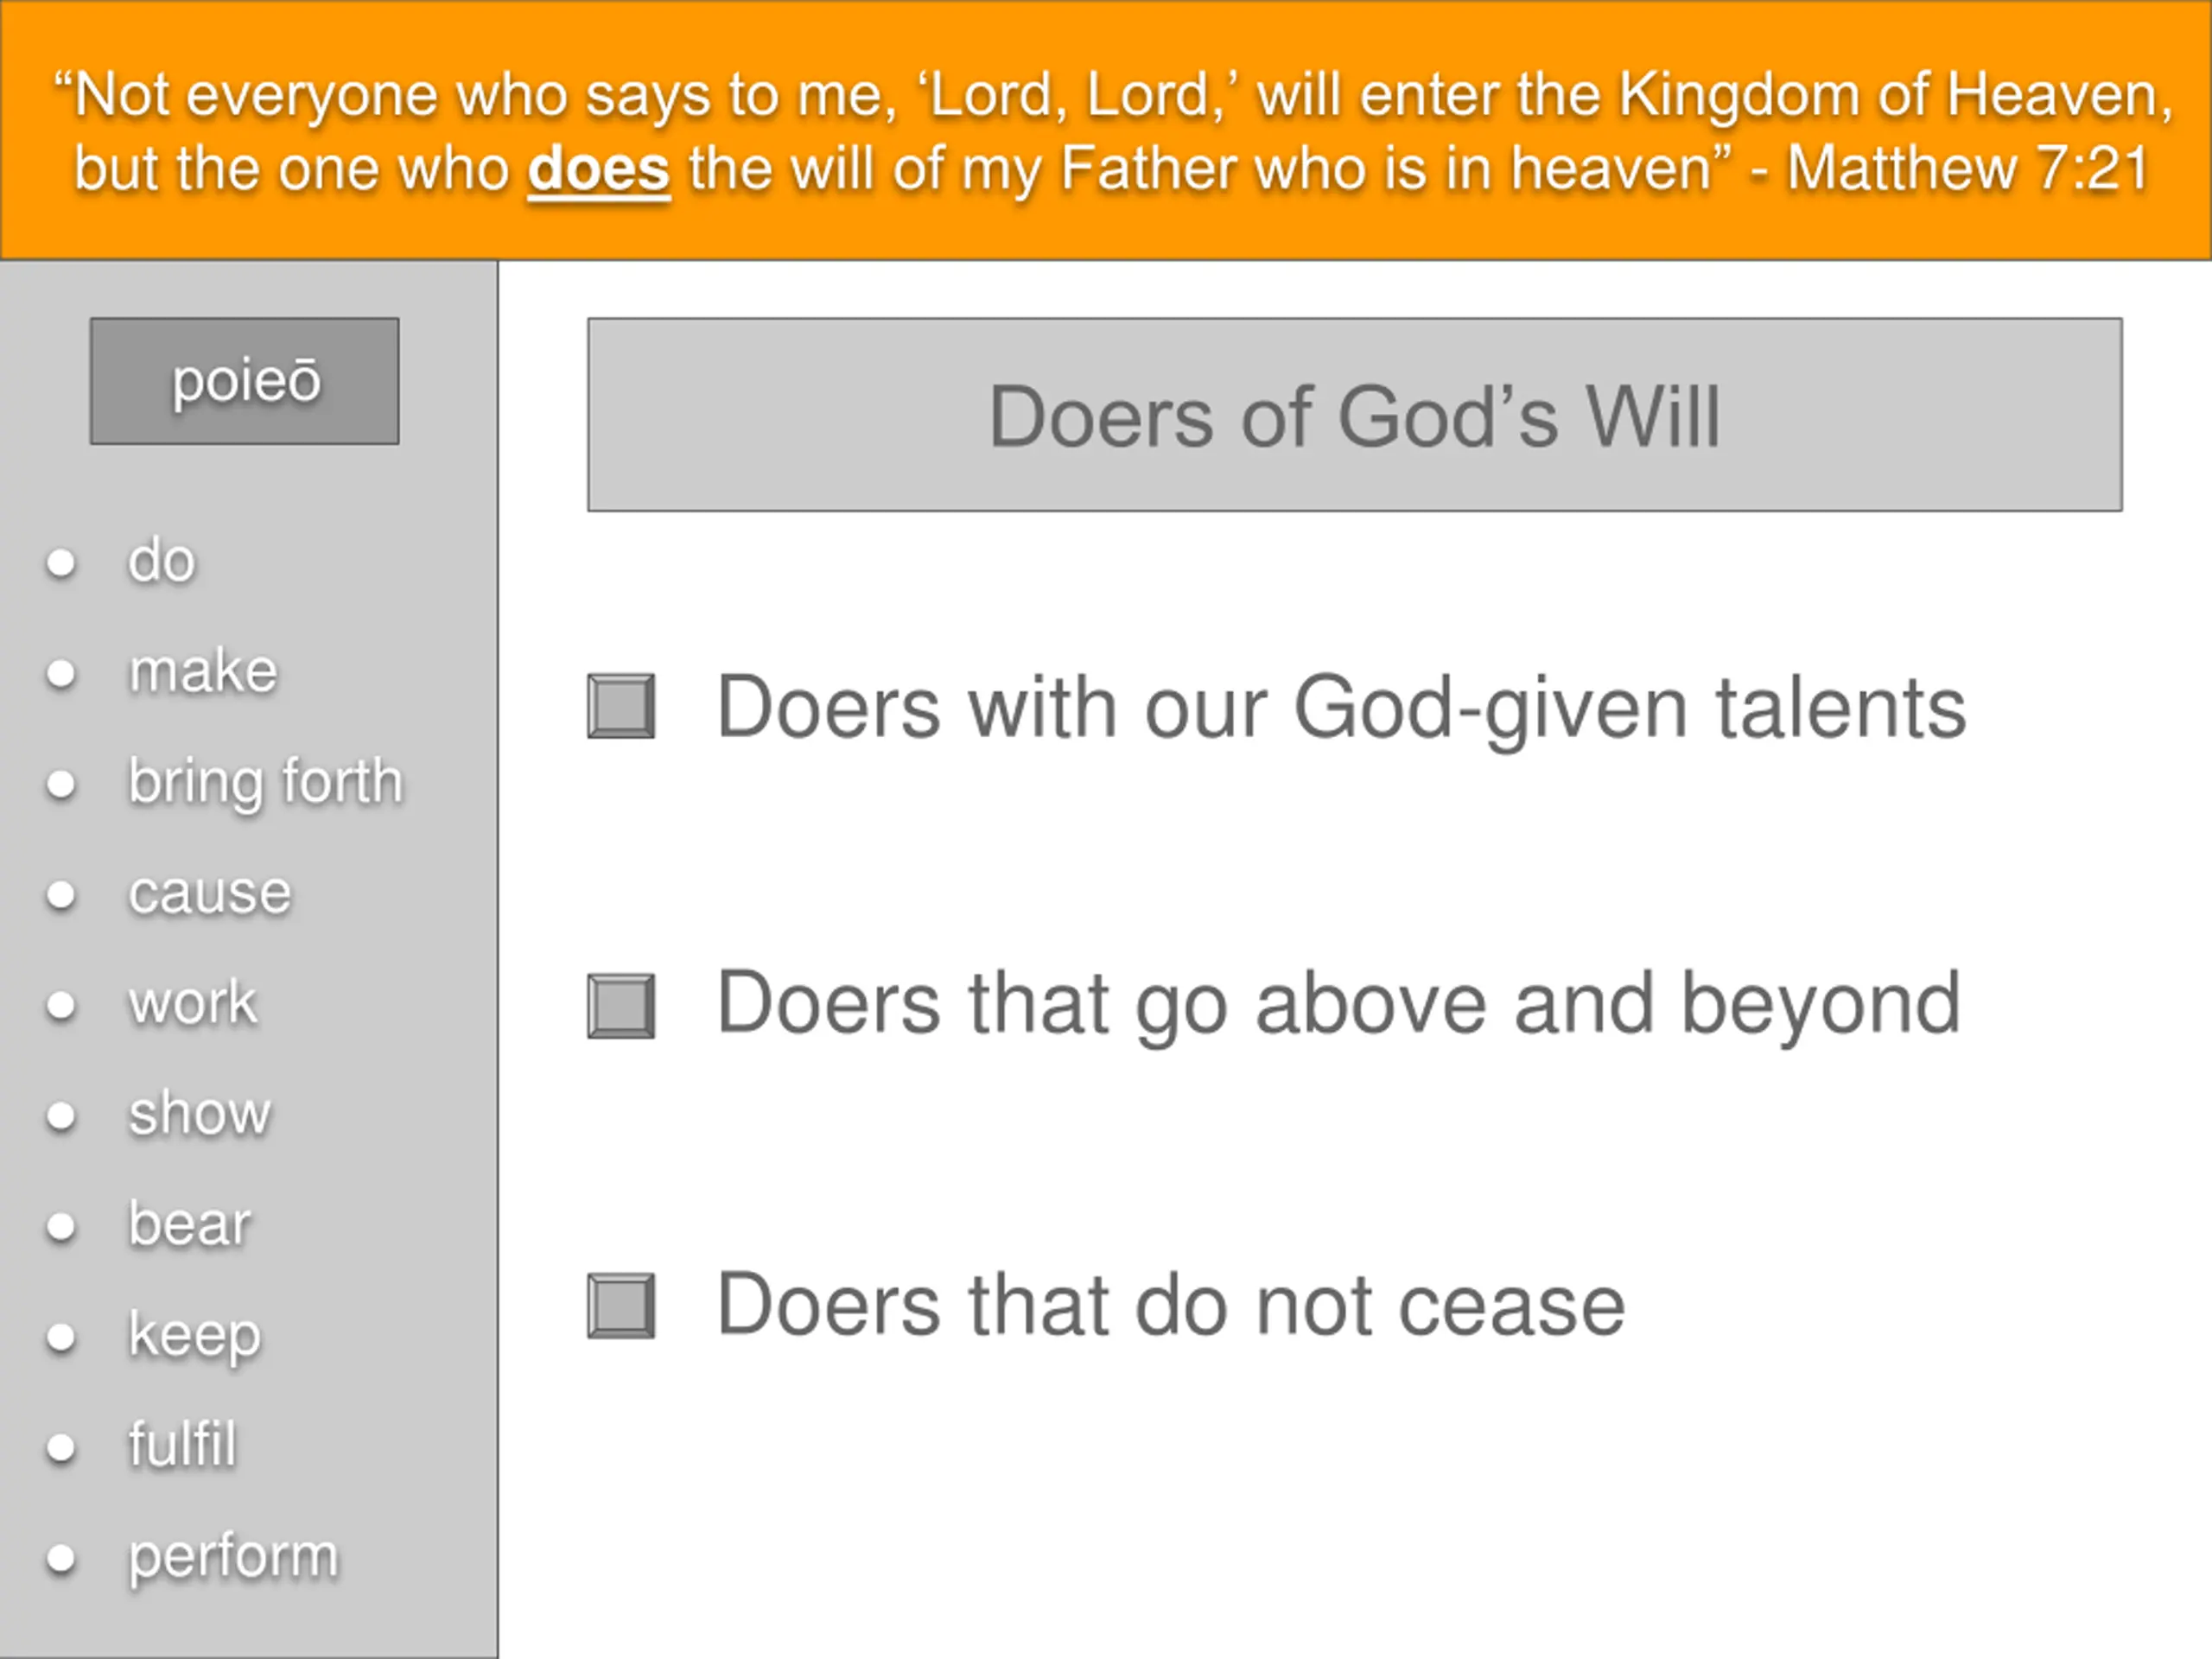Click the text Doers with our God-given talents
This screenshot has width=2212, height=1659.
1342,709
